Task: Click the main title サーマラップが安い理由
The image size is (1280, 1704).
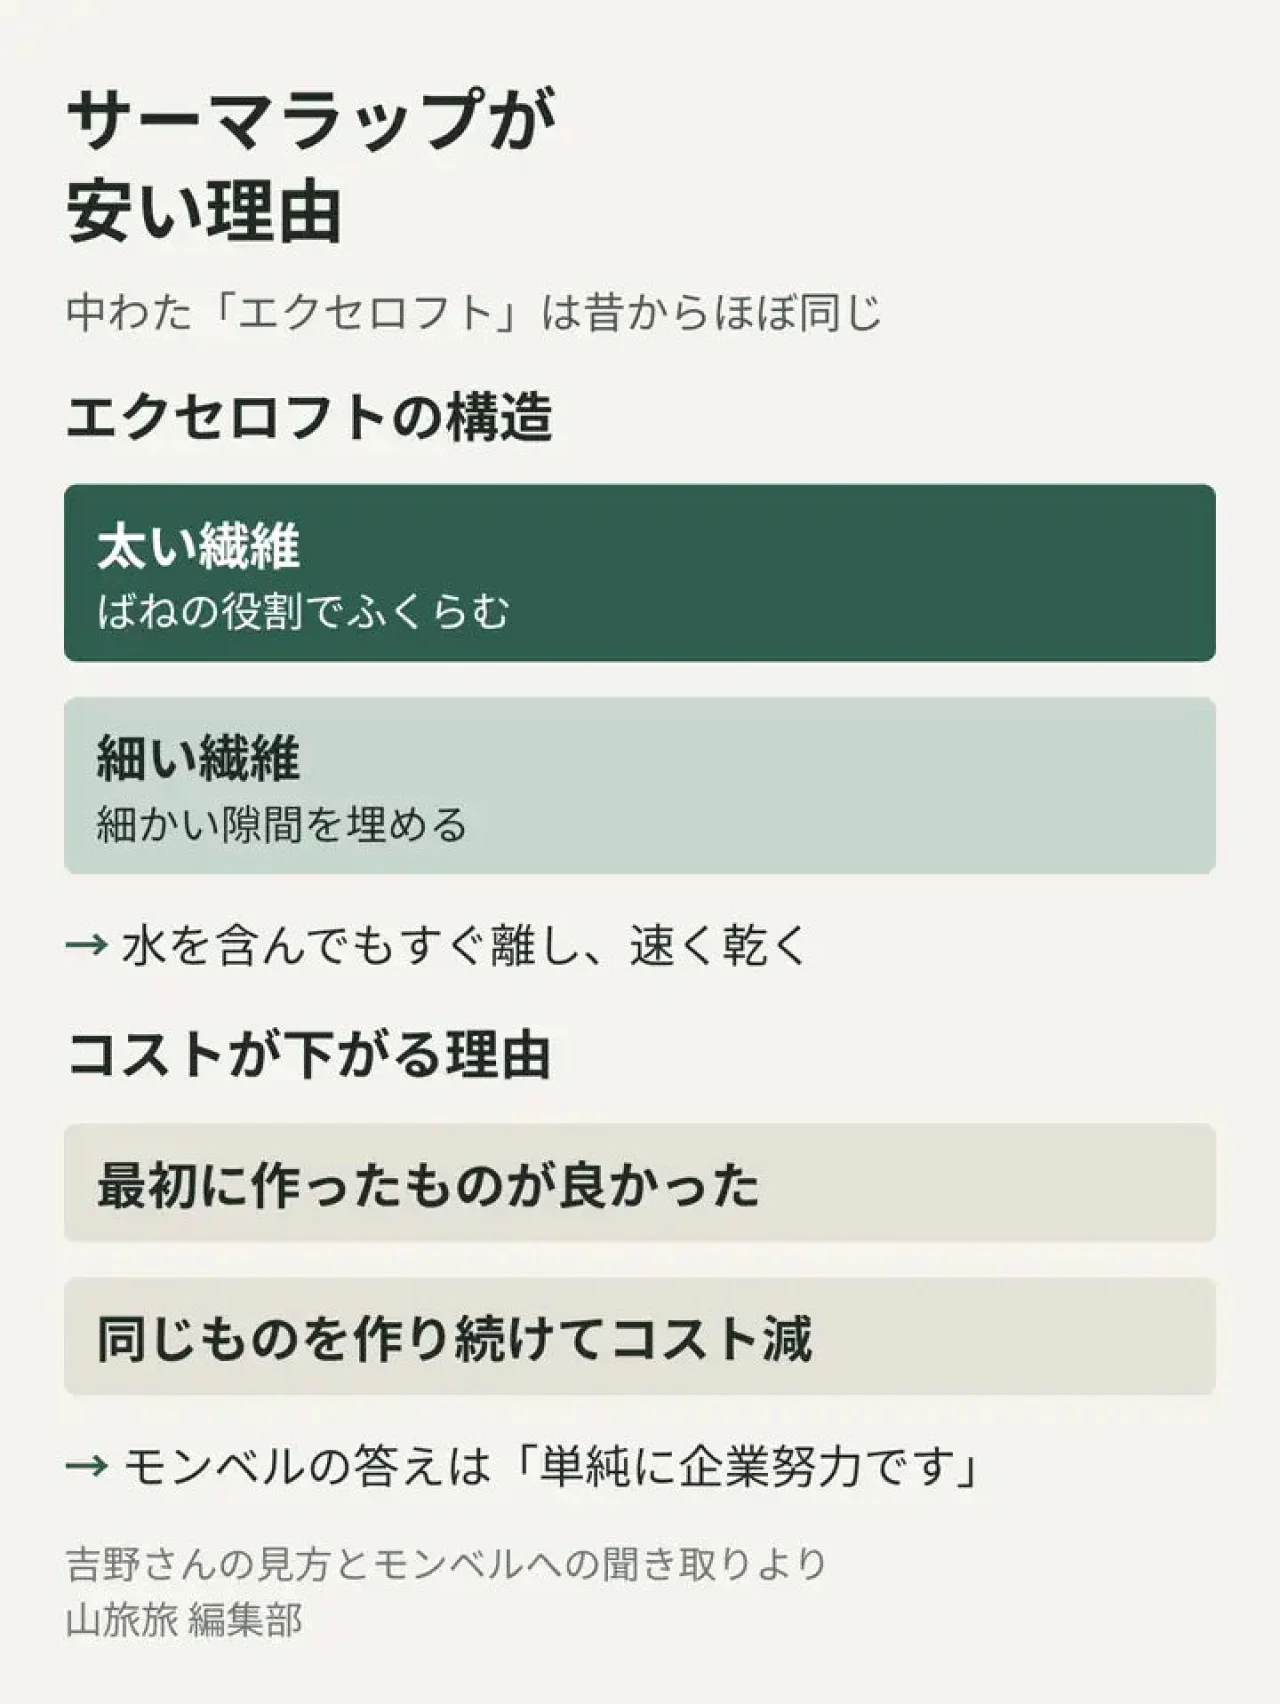Action: coord(311,165)
